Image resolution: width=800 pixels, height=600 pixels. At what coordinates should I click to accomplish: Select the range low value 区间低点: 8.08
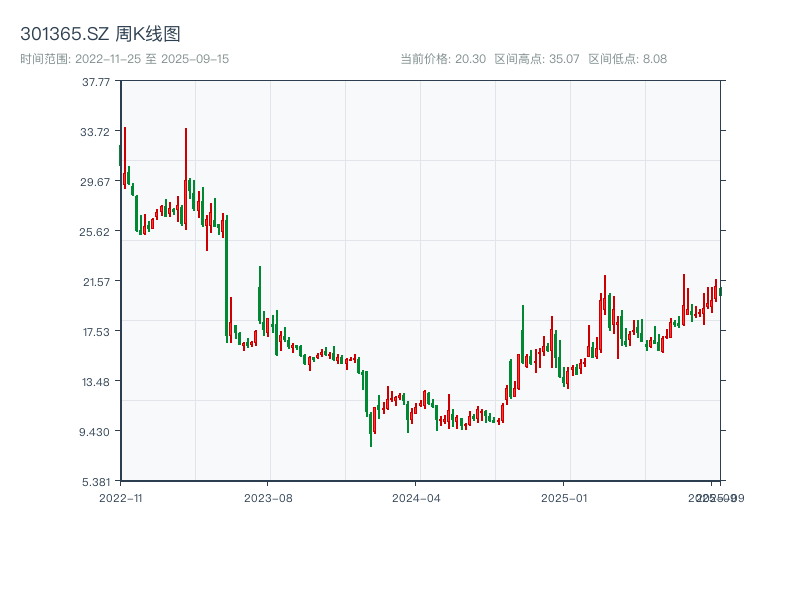click(x=628, y=59)
